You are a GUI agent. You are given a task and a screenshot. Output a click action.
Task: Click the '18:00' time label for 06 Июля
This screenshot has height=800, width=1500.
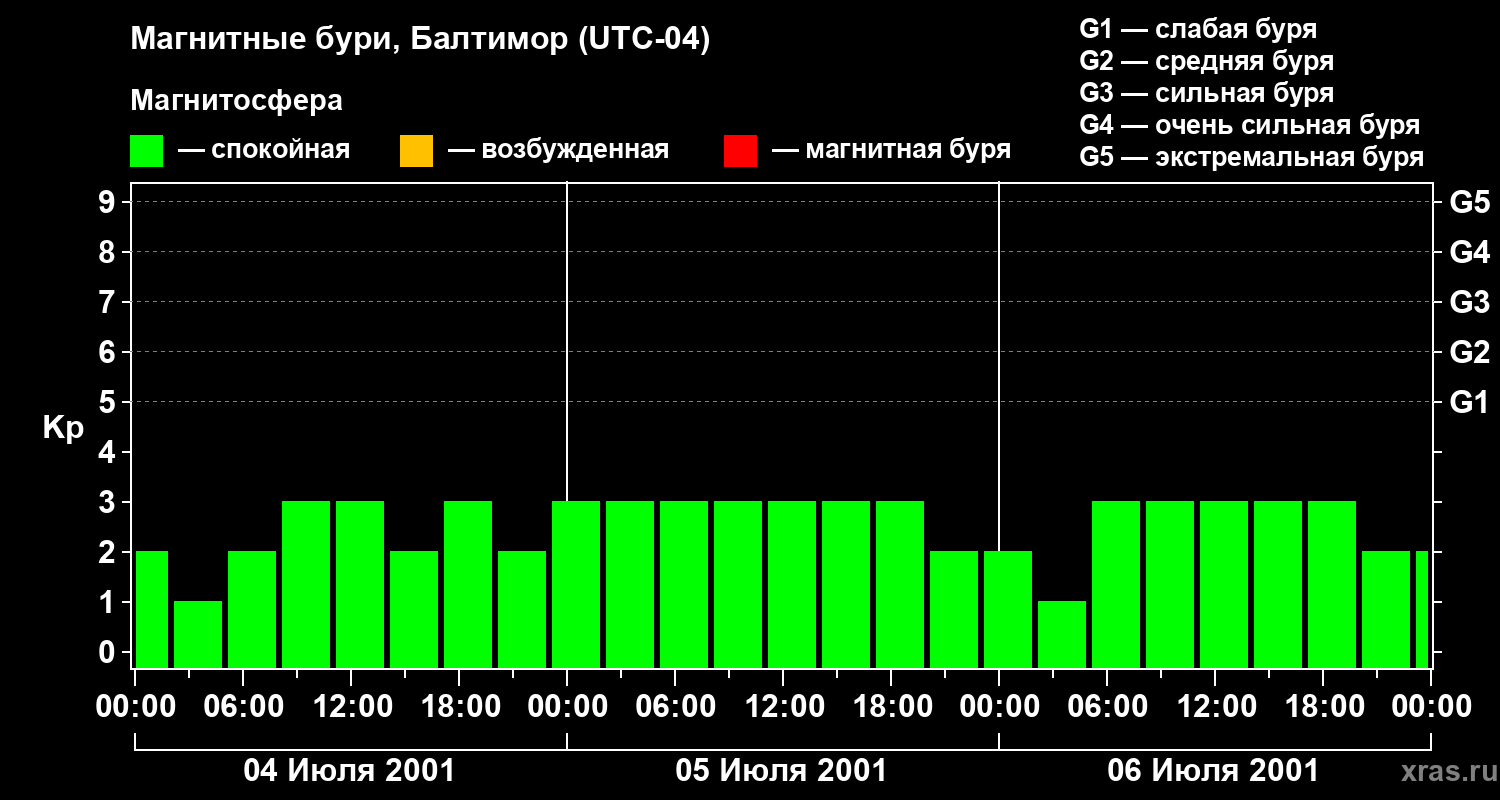(x=1323, y=707)
